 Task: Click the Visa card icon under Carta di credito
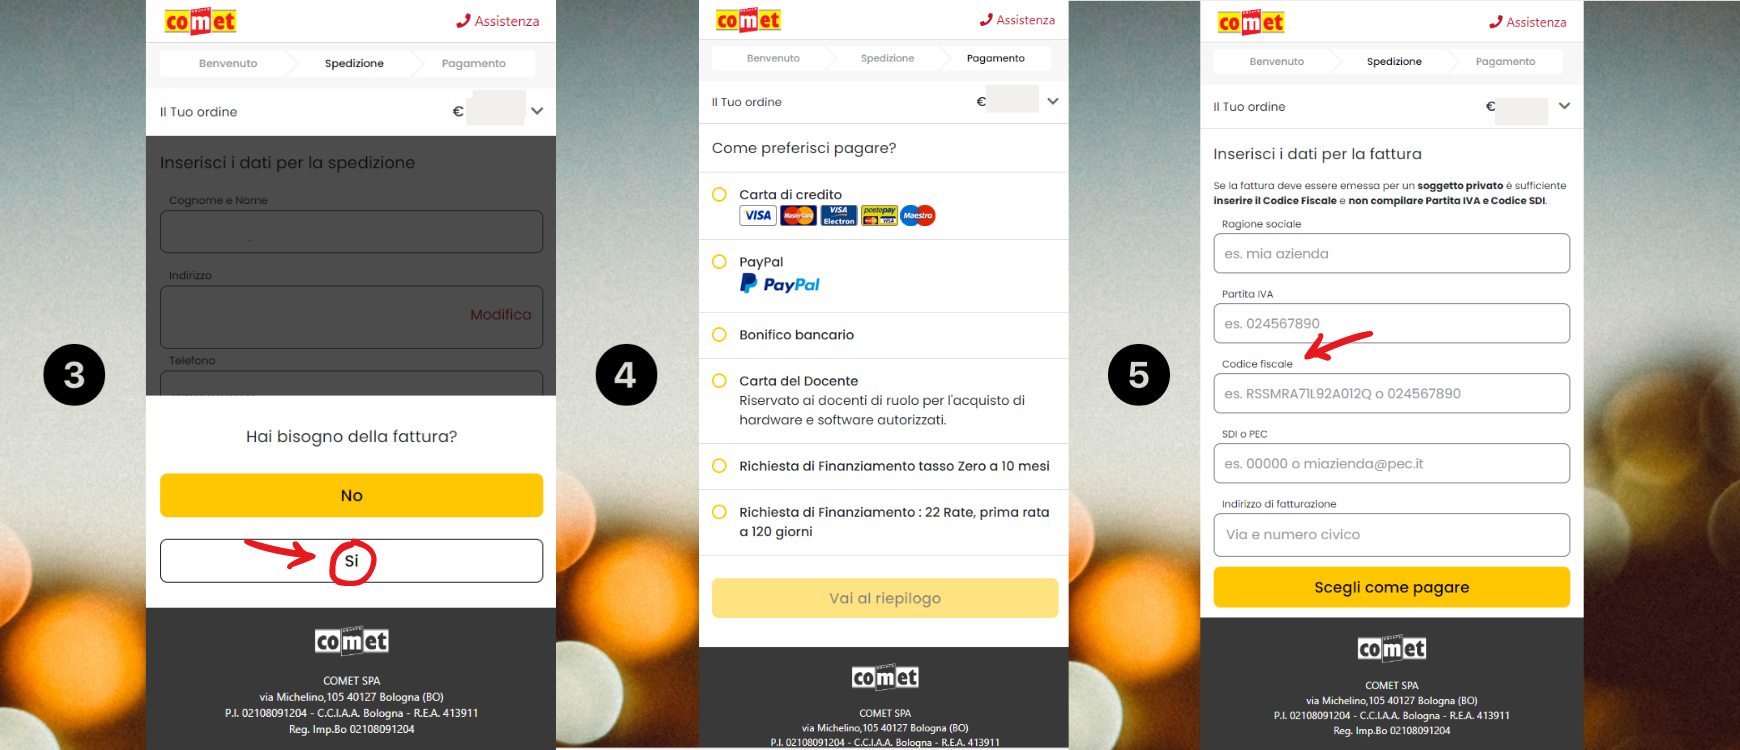point(758,215)
